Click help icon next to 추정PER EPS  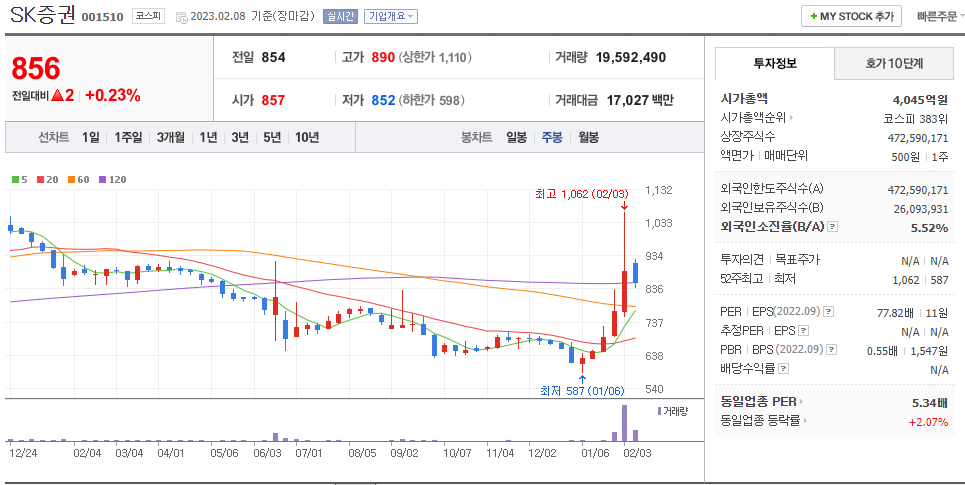click(803, 331)
